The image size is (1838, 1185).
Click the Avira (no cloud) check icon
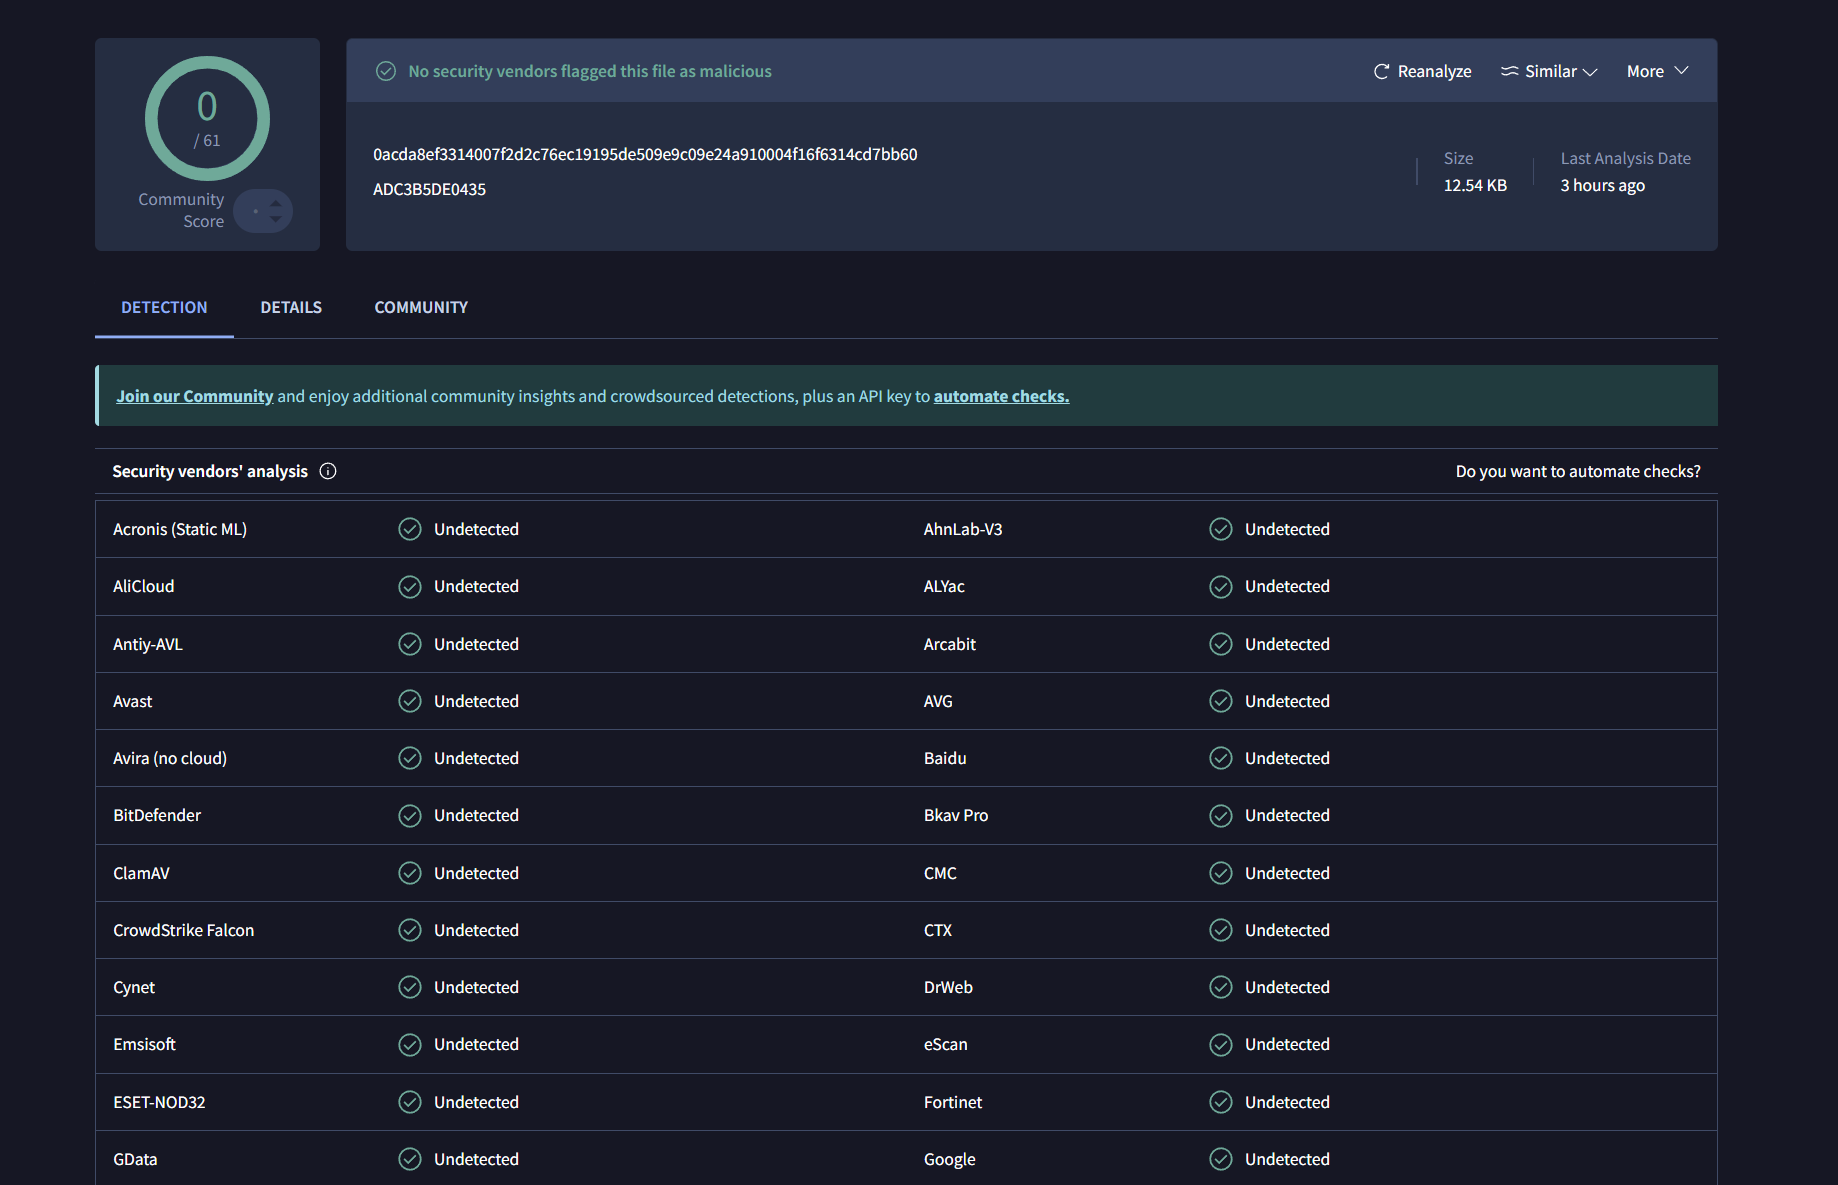[410, 758]
